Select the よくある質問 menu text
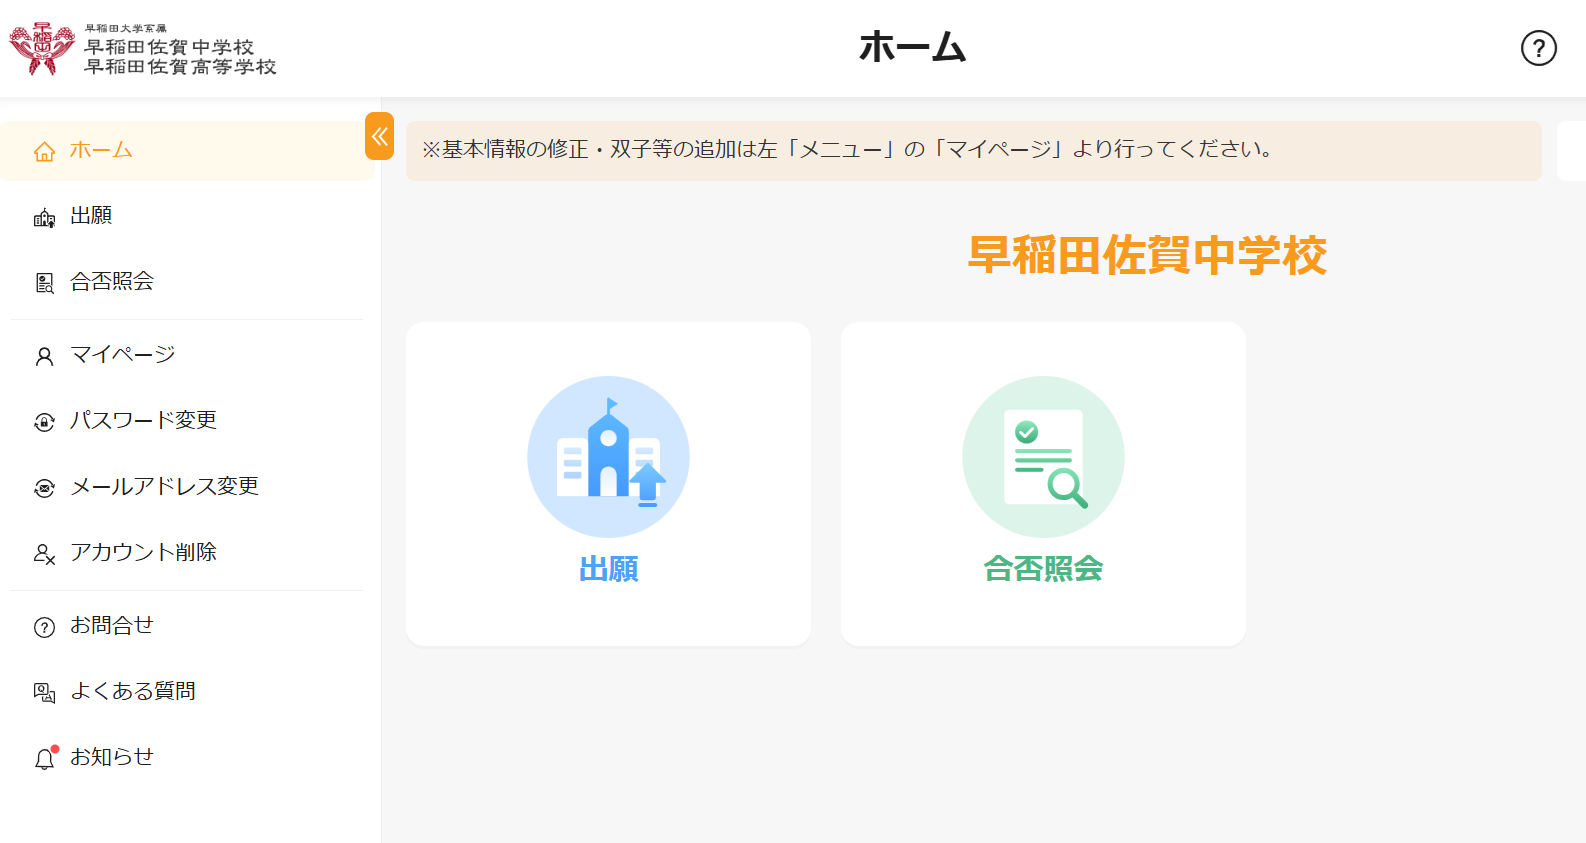 point(132,691)
